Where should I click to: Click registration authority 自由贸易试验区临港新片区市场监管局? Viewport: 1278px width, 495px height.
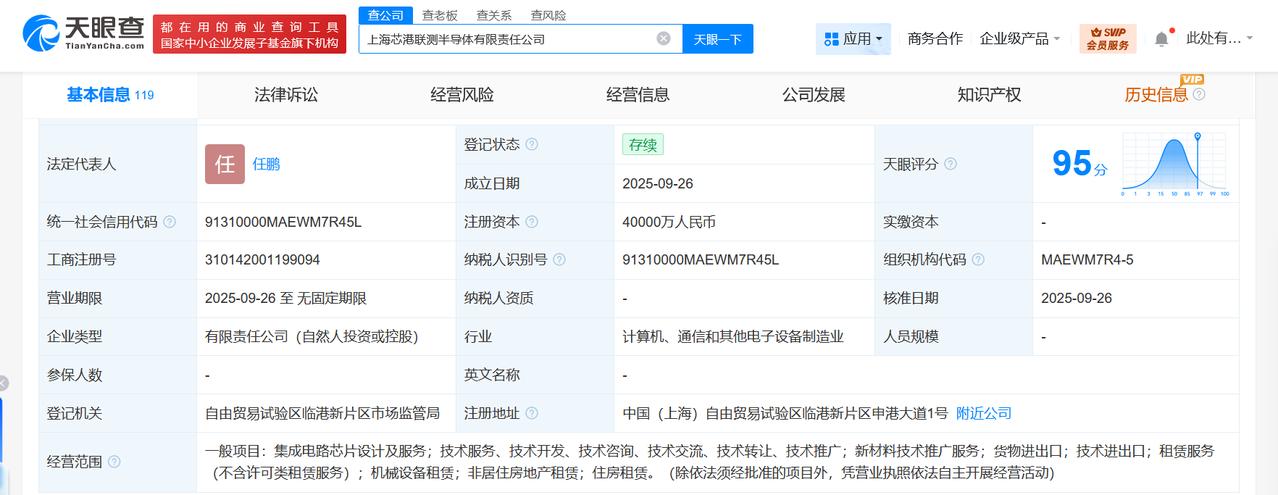[x=322, y=413]
